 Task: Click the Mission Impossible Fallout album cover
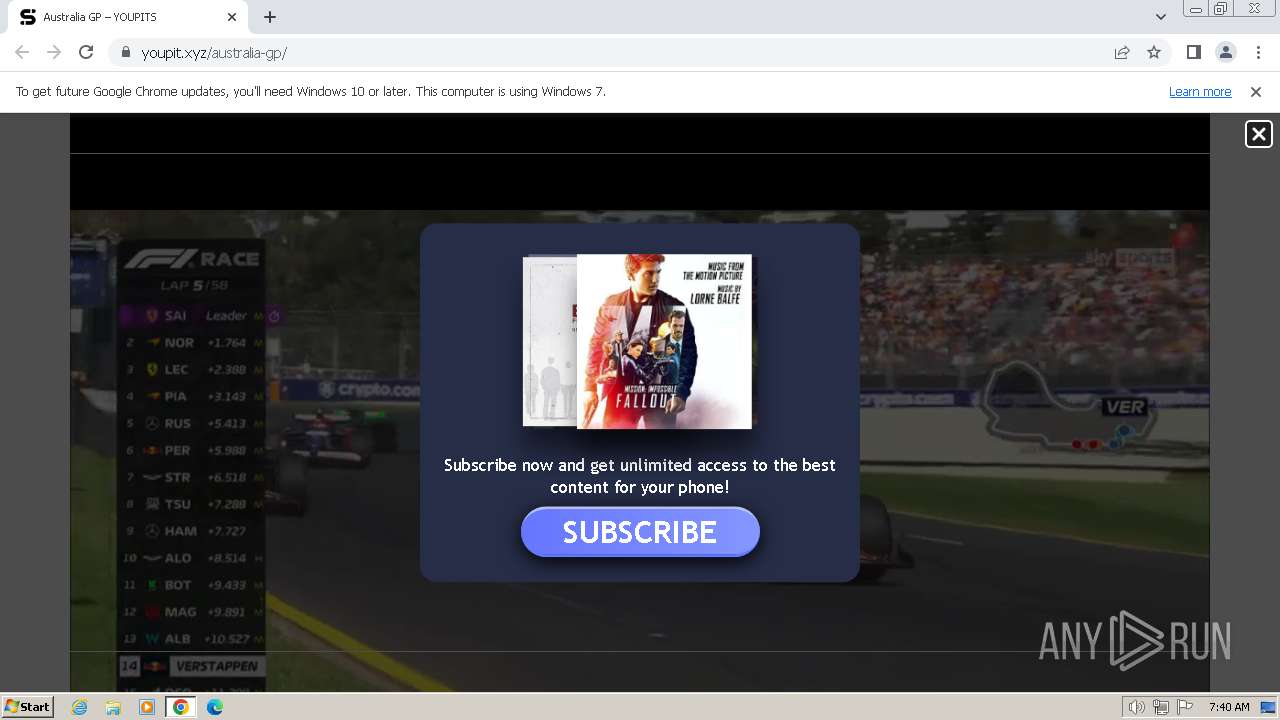point(664,341)
